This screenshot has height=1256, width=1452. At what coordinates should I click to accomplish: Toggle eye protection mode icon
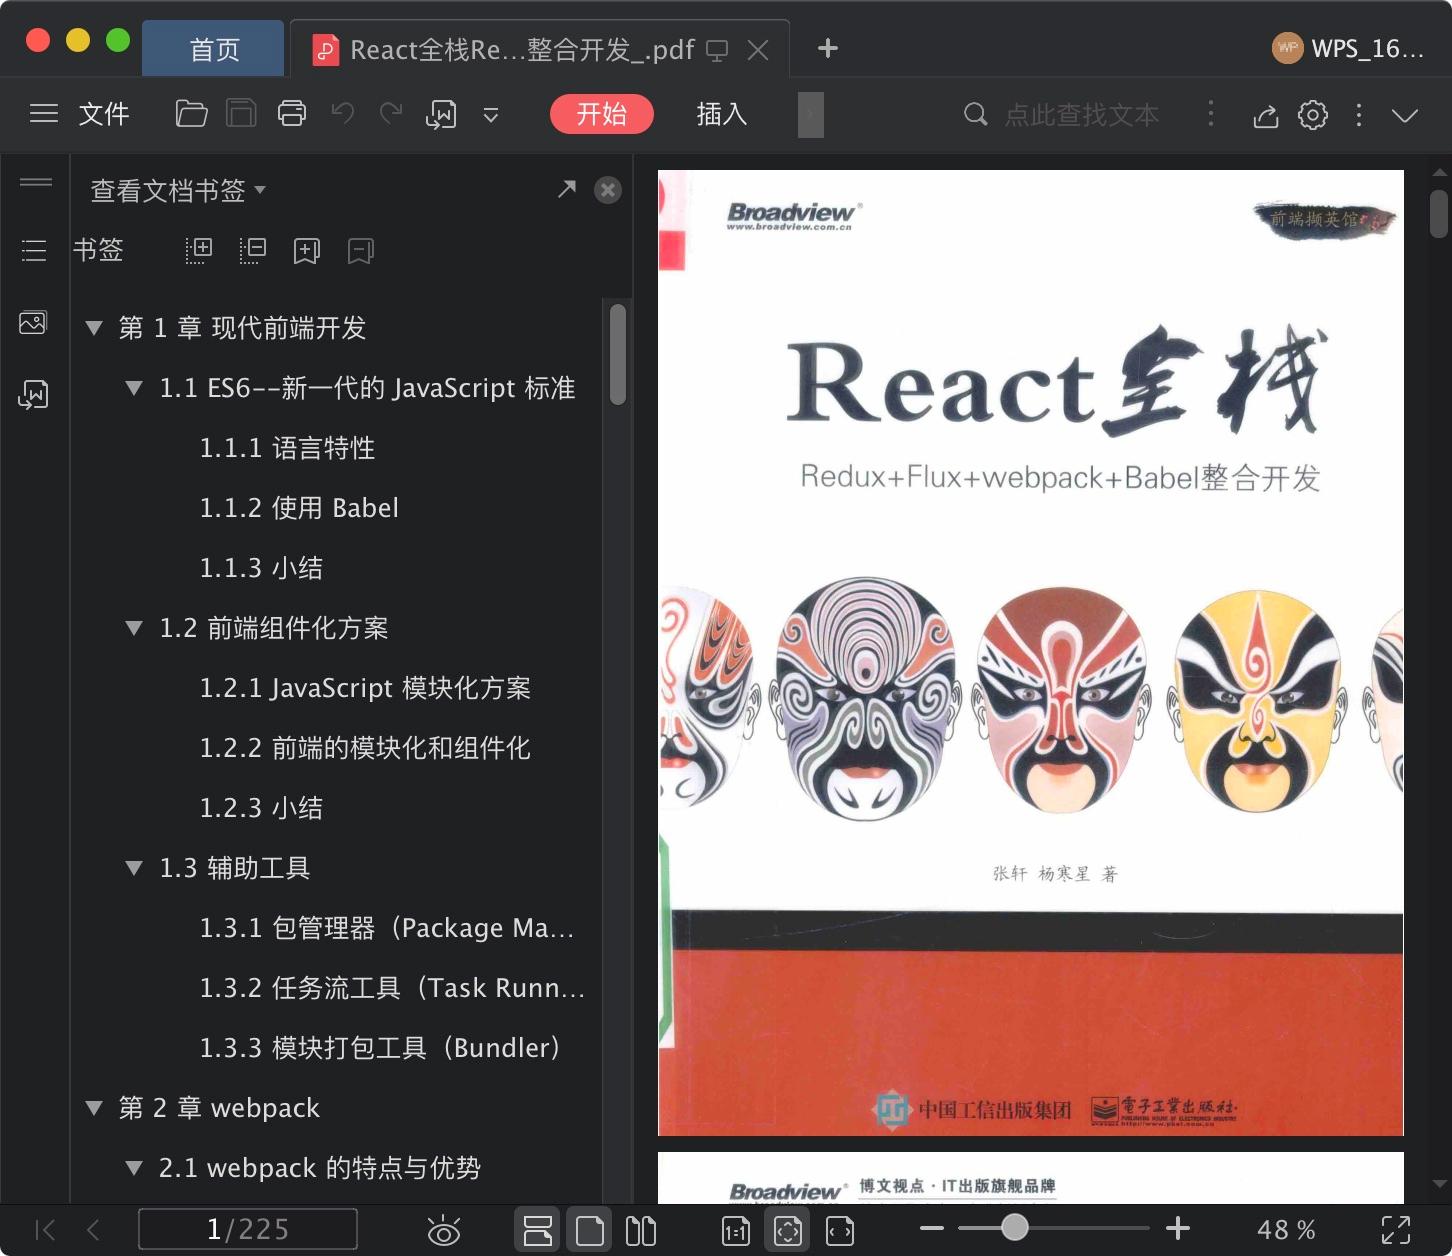pos(443,1230)
